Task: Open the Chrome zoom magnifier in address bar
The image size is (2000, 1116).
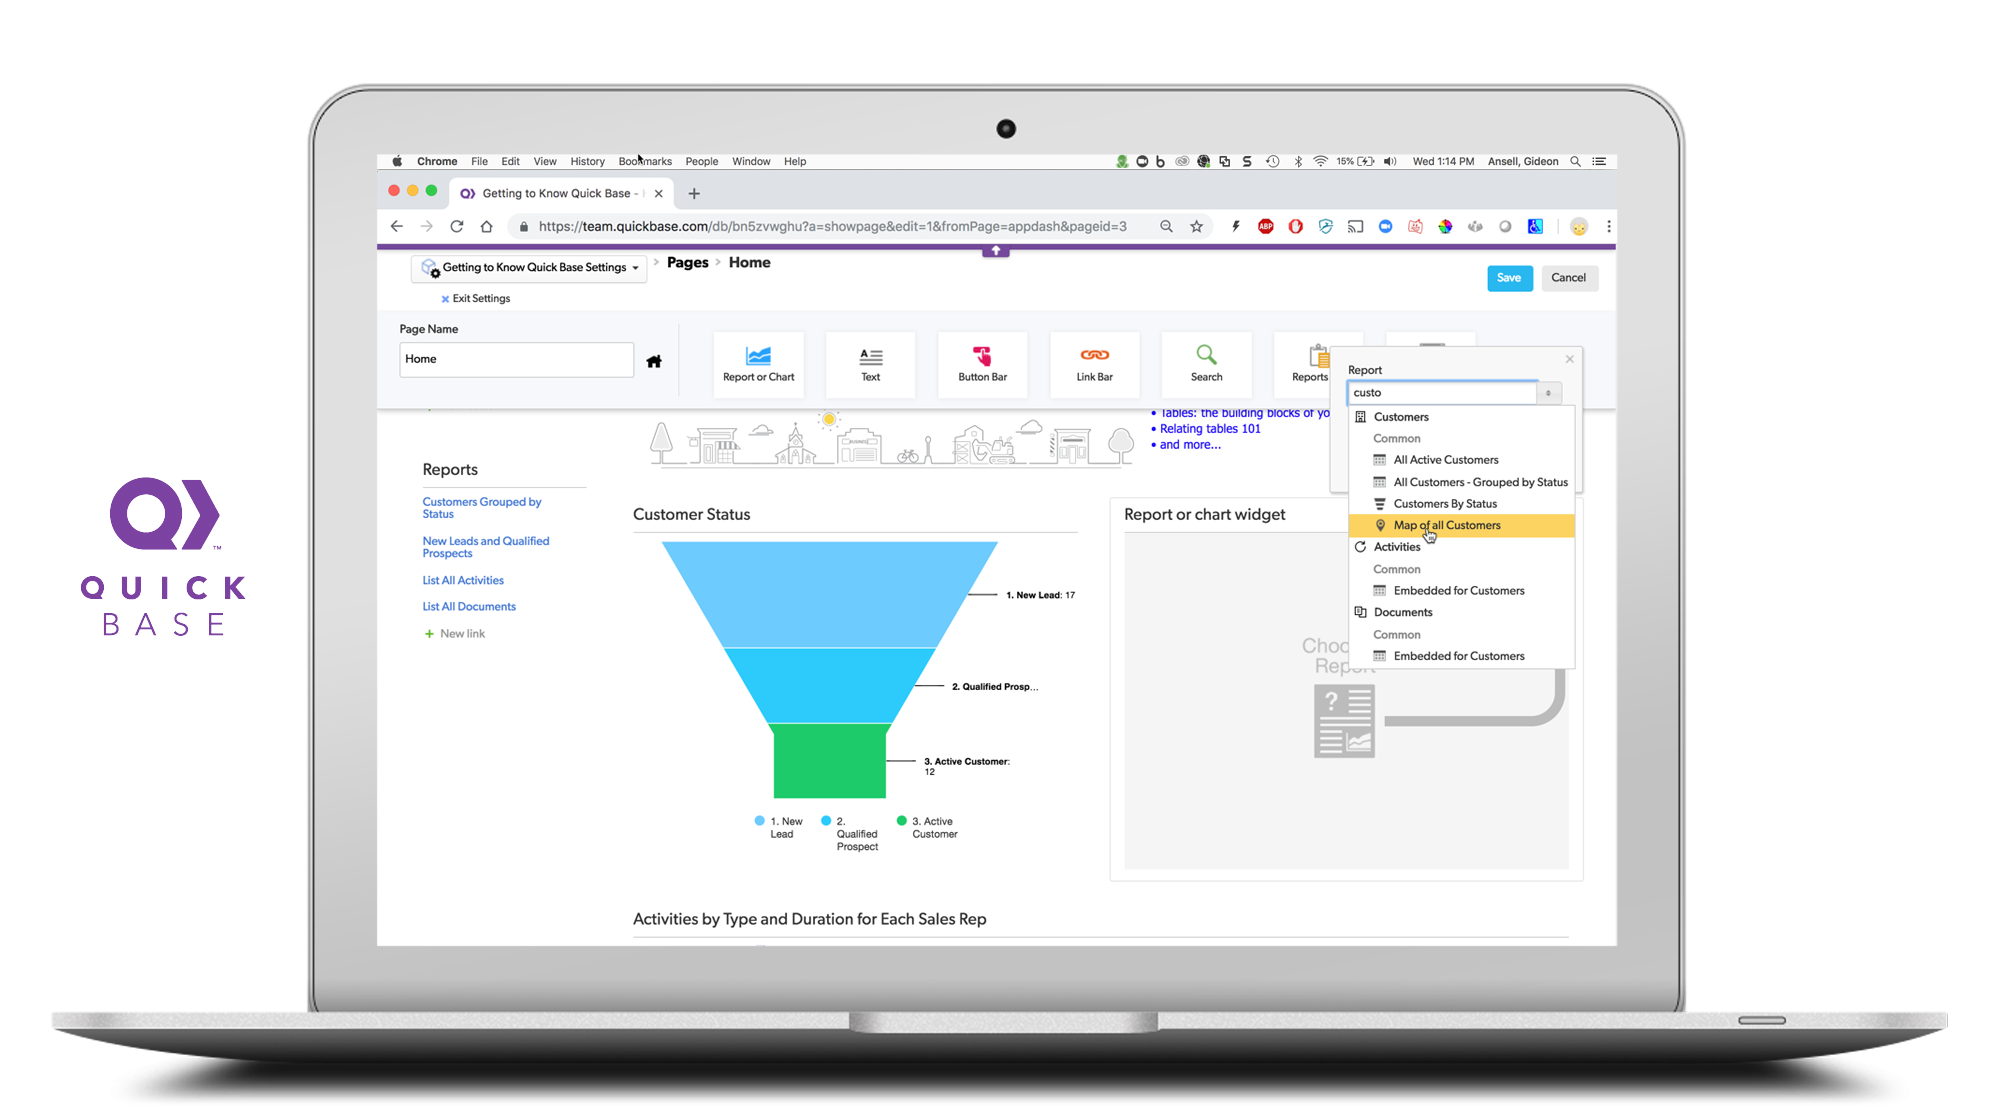Action: [1166, 226]
